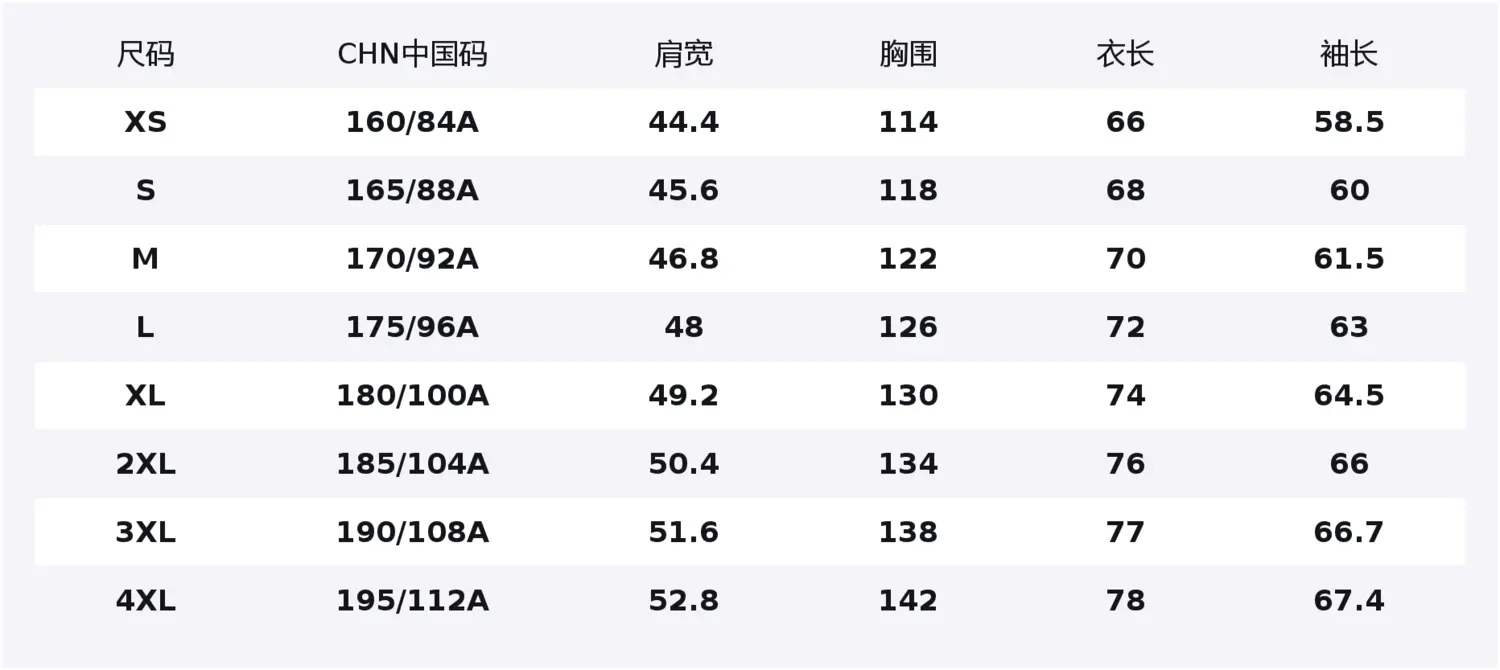Click the CHN中国码 column header
The image size is (1500, 670).
coord(412,54)
